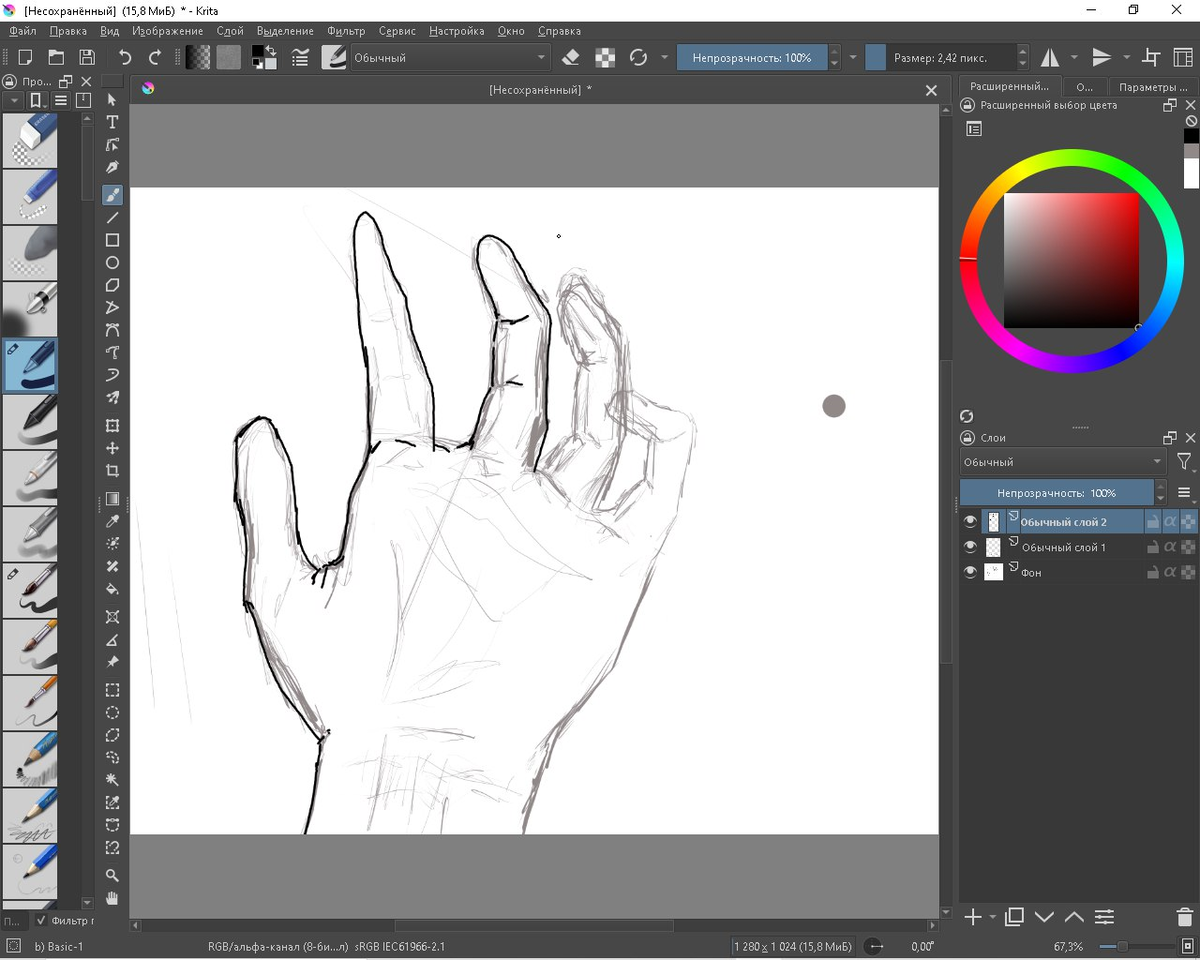Delete the selected layer with trash icon

point(1185,917)
